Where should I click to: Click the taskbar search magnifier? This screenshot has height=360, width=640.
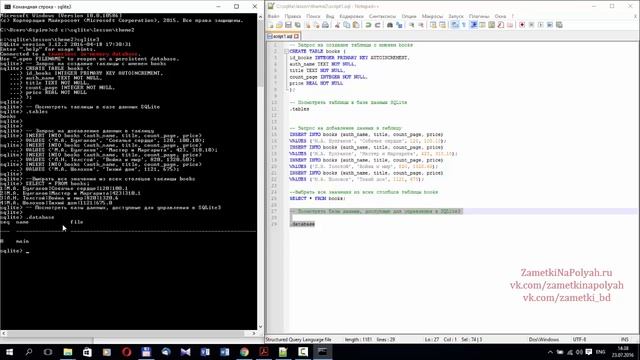point(29,352)
